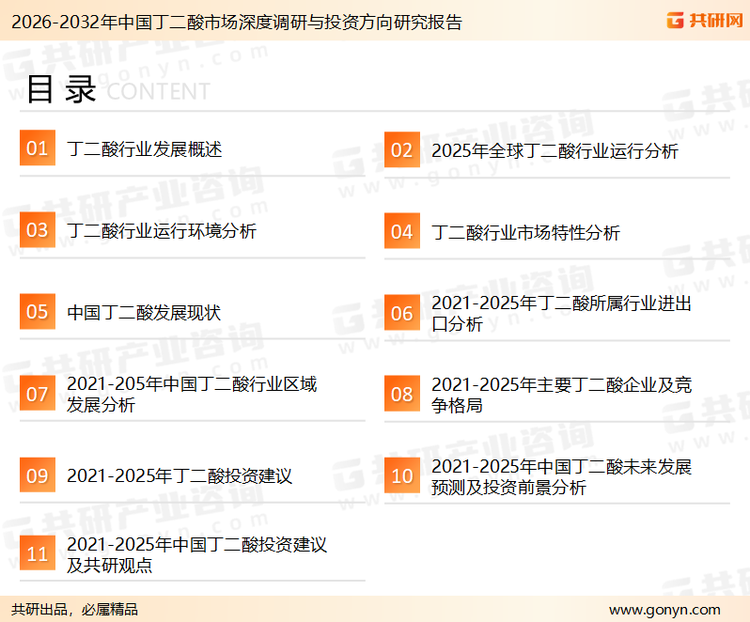Select 丁二酸行业市场特性分析 entry
Screen dimensions: 750x622
click(x=525, y=233)
